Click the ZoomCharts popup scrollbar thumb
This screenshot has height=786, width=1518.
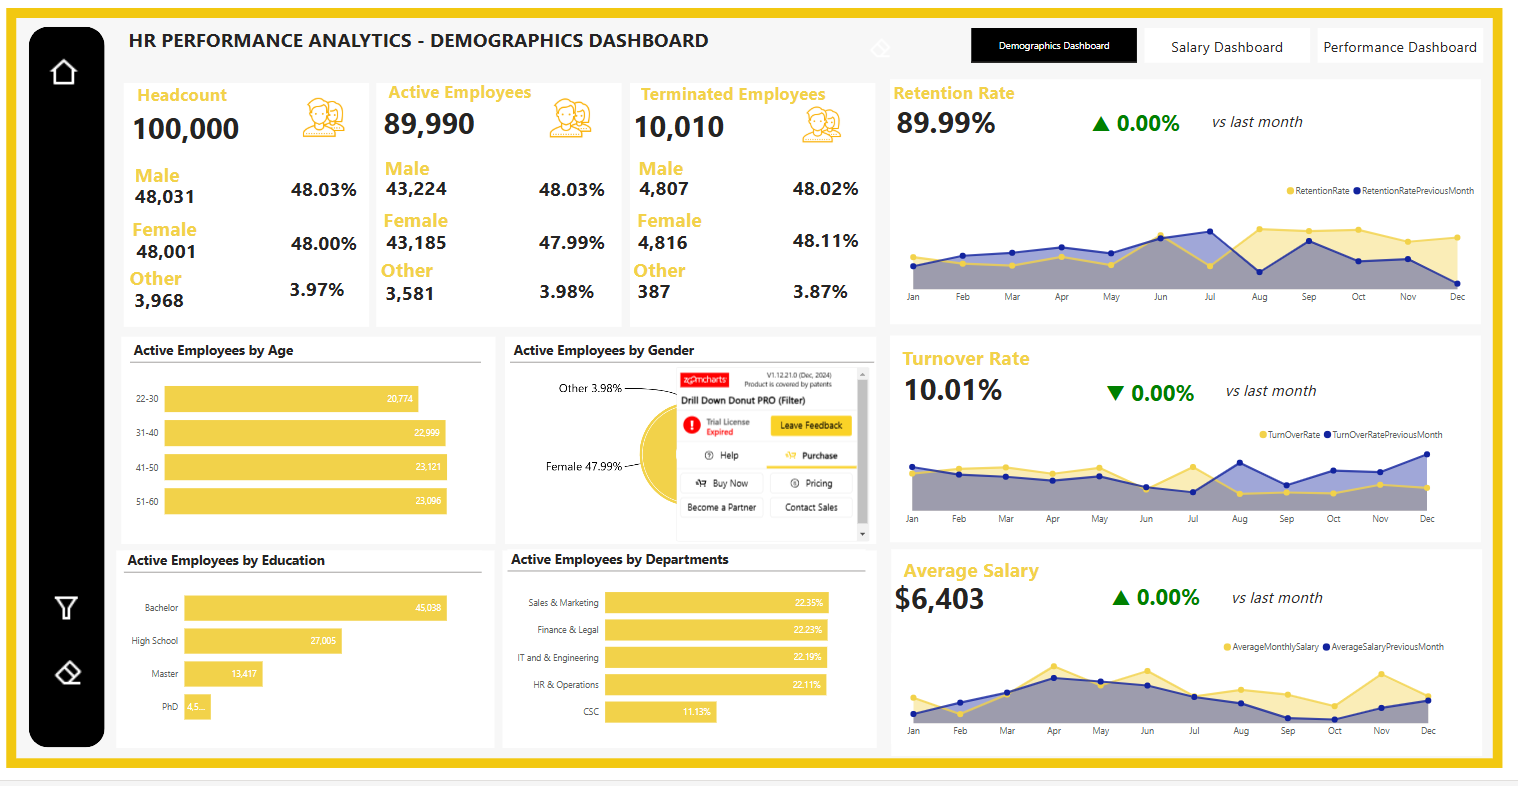[864, 450]
